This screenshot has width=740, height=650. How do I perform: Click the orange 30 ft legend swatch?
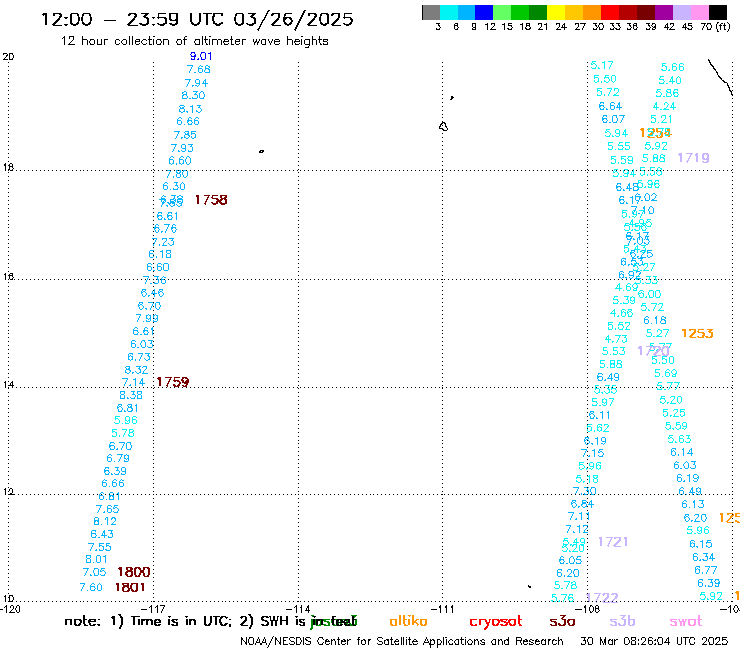[x=592, y=12]
